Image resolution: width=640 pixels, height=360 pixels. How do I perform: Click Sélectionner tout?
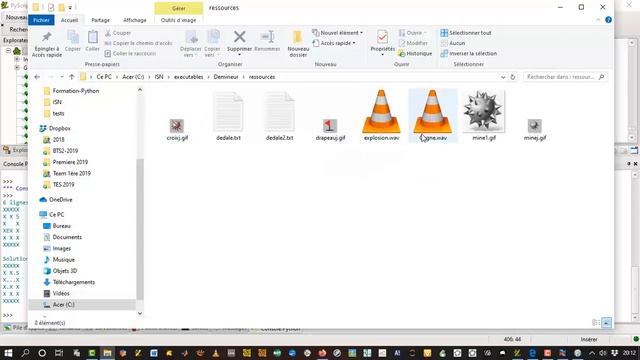pos(466,33)
